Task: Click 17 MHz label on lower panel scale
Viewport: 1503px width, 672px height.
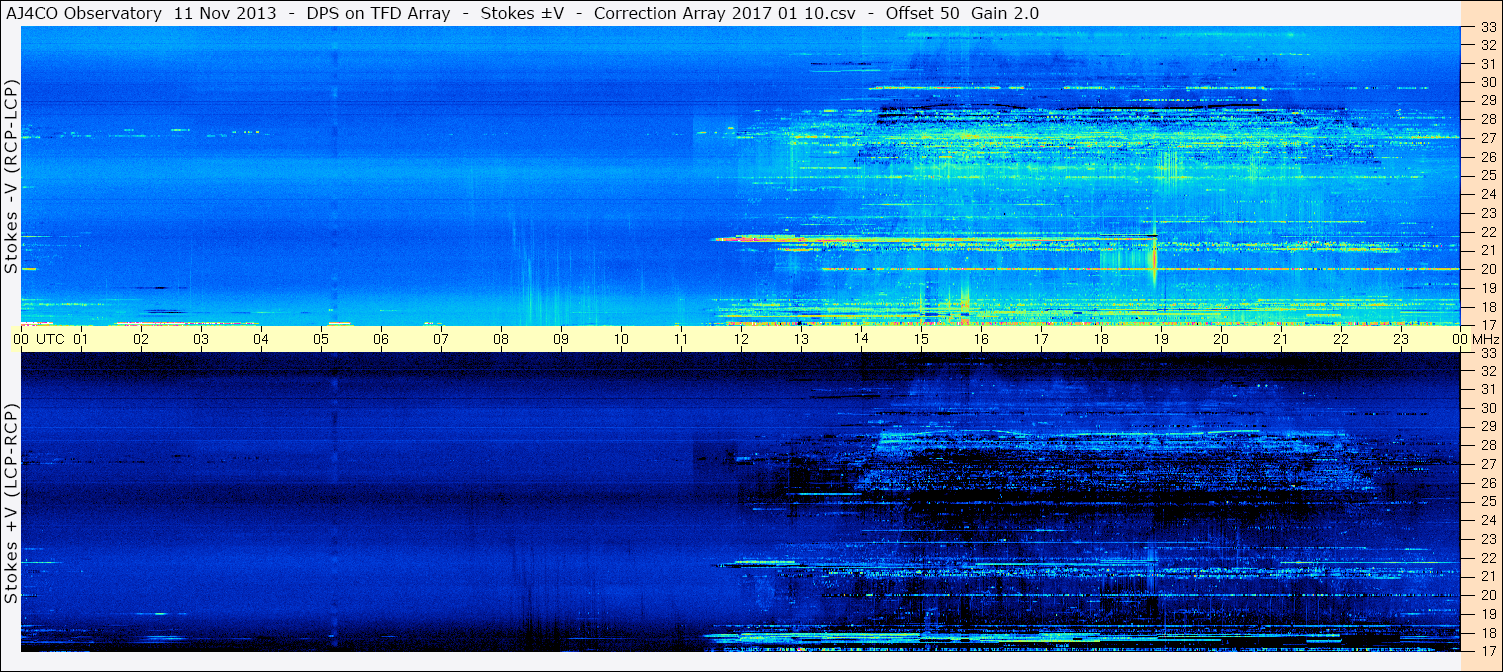Action: (1487, 651)
